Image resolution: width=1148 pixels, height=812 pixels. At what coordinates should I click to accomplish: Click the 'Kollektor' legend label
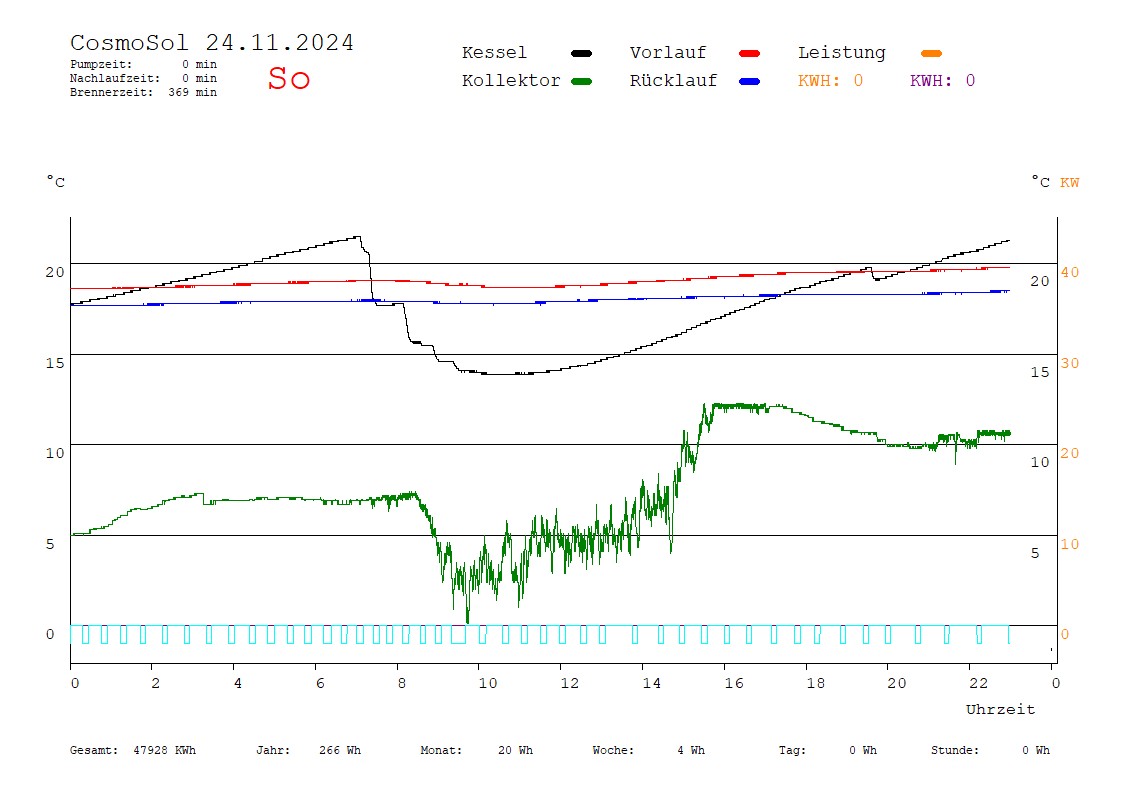[511, 81]
